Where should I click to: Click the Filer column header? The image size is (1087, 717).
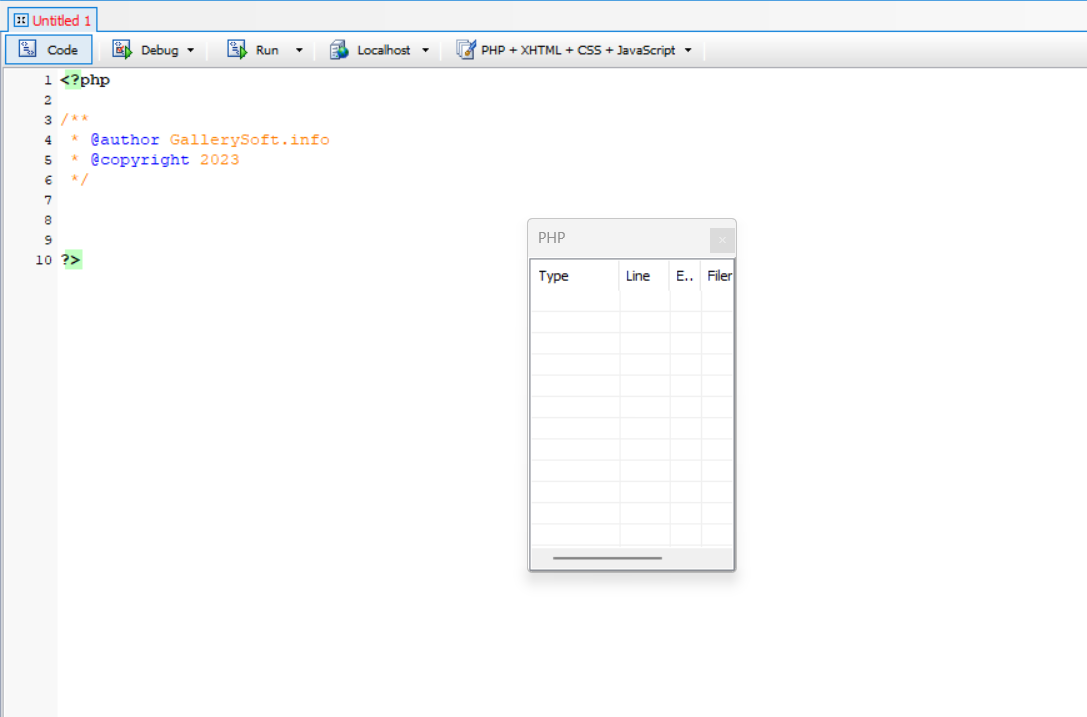718,276
